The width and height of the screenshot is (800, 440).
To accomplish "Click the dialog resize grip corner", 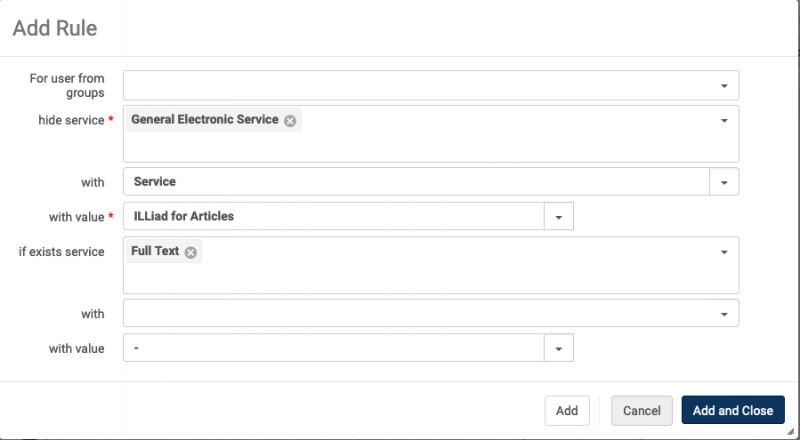I will 791,431.
